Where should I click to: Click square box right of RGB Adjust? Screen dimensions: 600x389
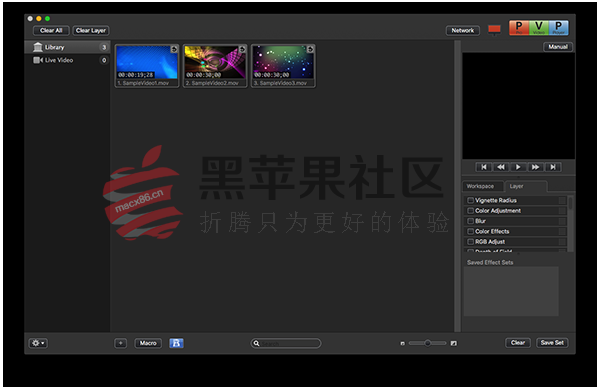pos(562,242)
